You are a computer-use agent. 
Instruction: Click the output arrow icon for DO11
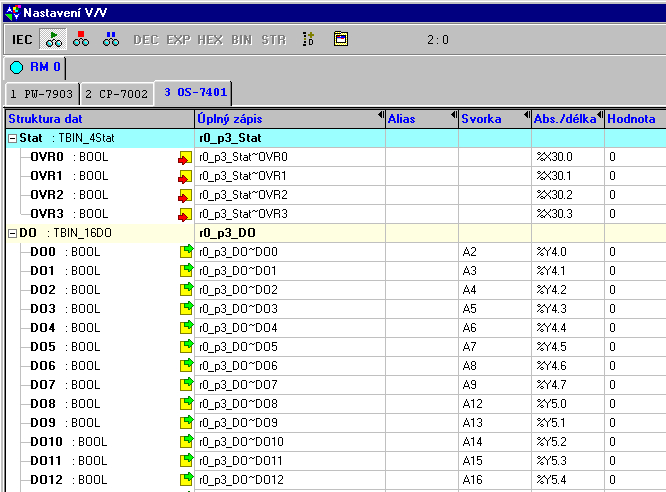[186, 460]
